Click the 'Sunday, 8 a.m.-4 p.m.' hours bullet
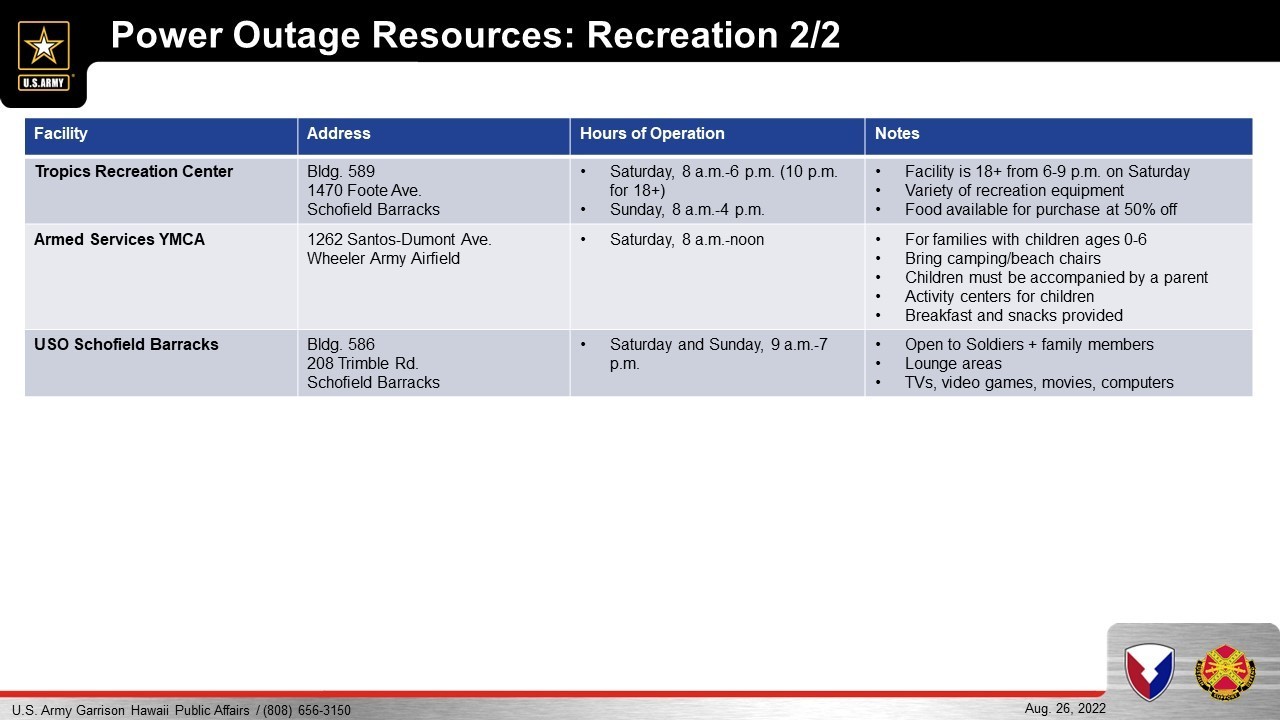Viewport: 1280px width, 720px height. [686, 210]
